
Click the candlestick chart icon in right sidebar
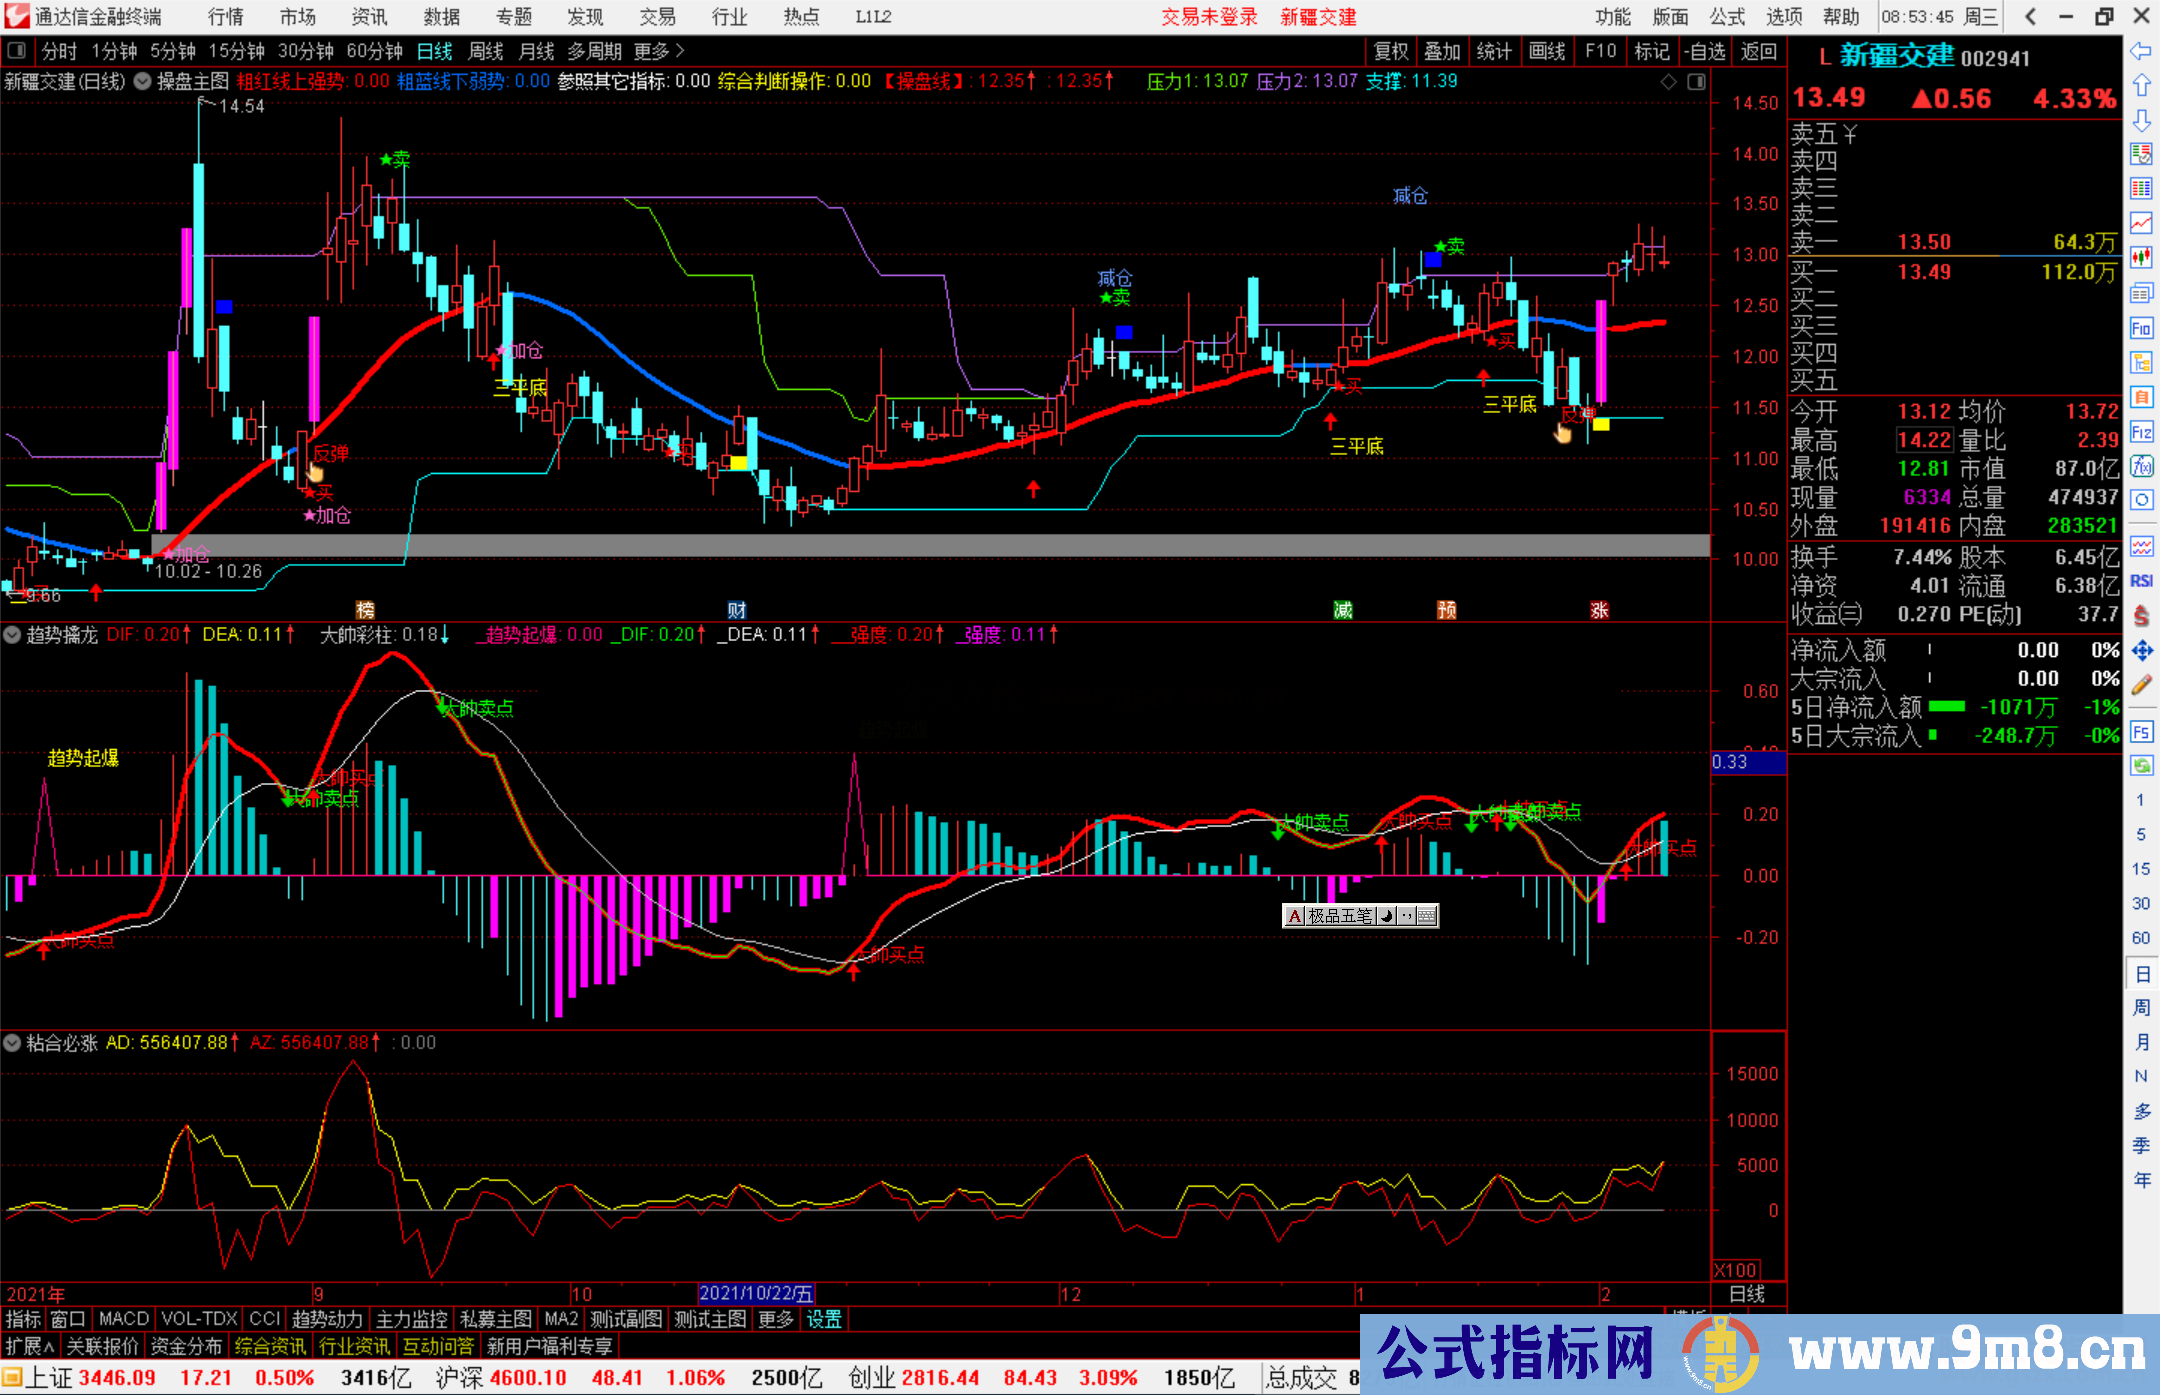2141,257
